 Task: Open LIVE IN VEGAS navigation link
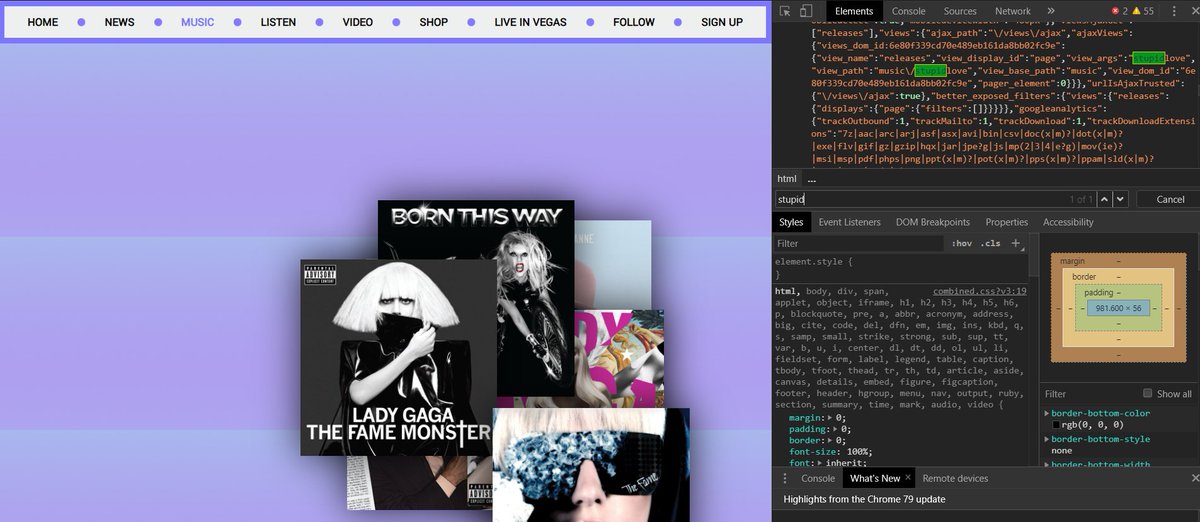point(530,22)
